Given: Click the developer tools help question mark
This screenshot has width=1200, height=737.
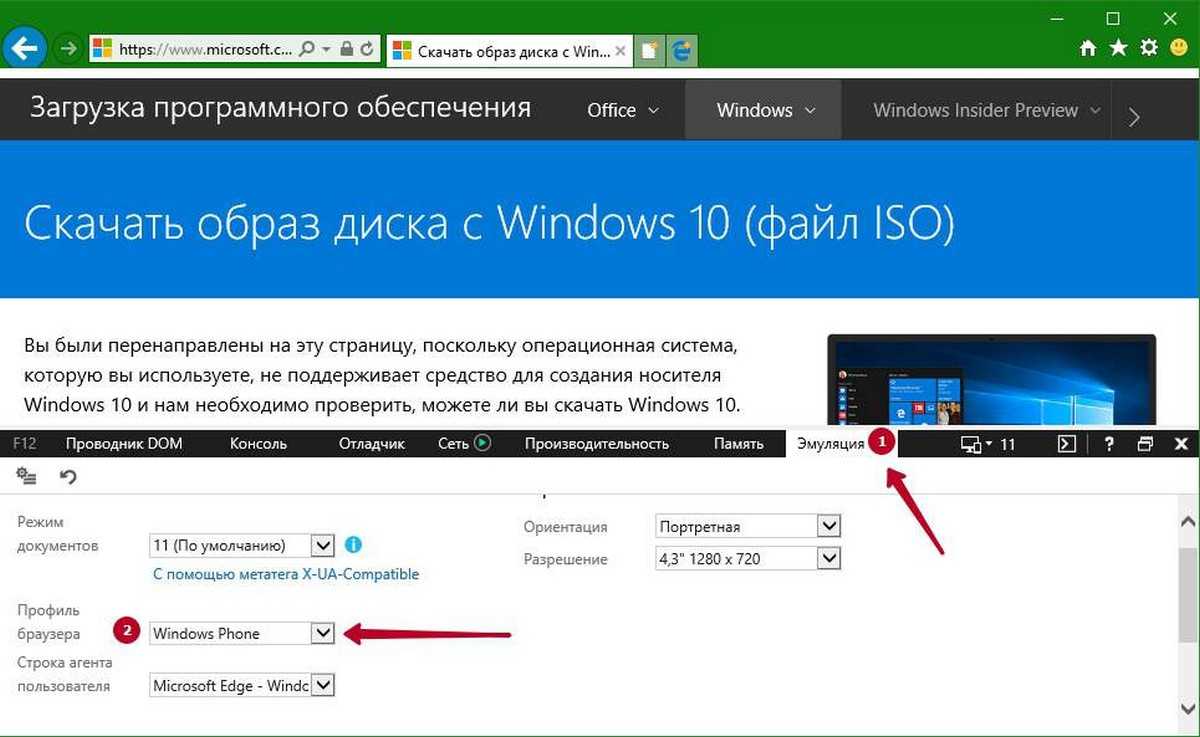Looking at the screenshot, I should (1109, 444).
